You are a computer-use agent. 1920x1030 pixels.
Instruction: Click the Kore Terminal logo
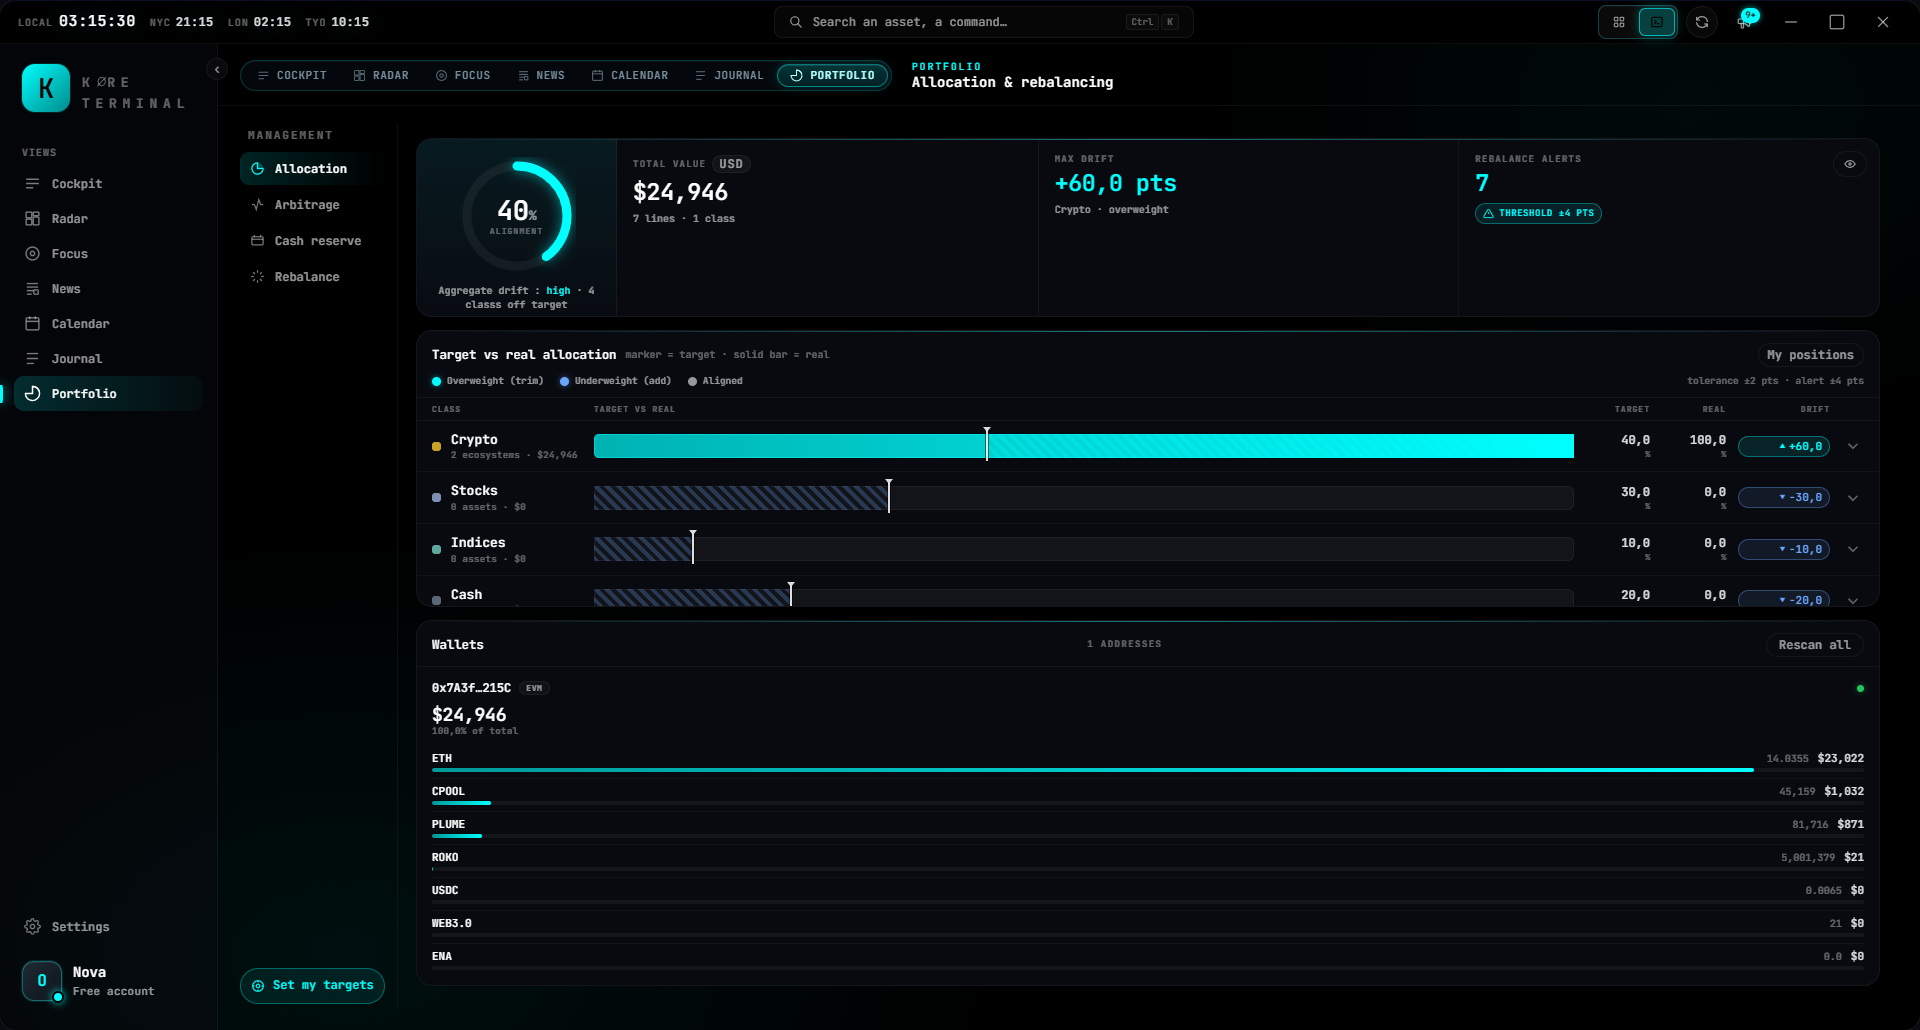coord(46,88)
